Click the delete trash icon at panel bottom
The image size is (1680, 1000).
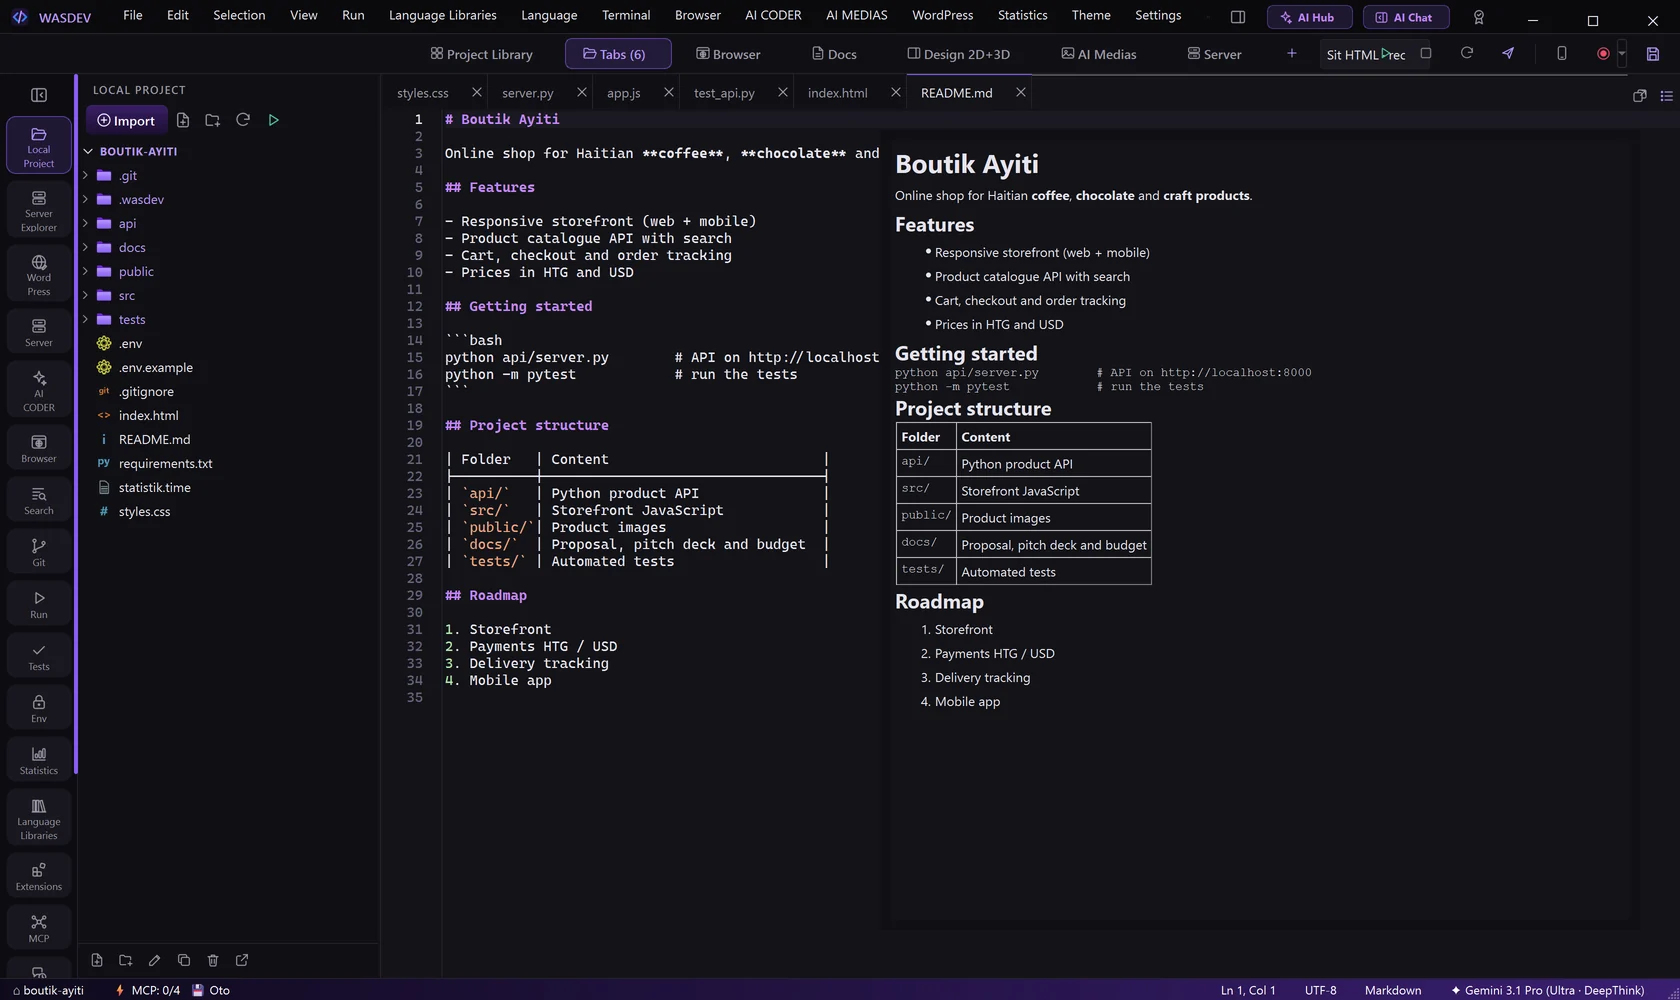213,960
